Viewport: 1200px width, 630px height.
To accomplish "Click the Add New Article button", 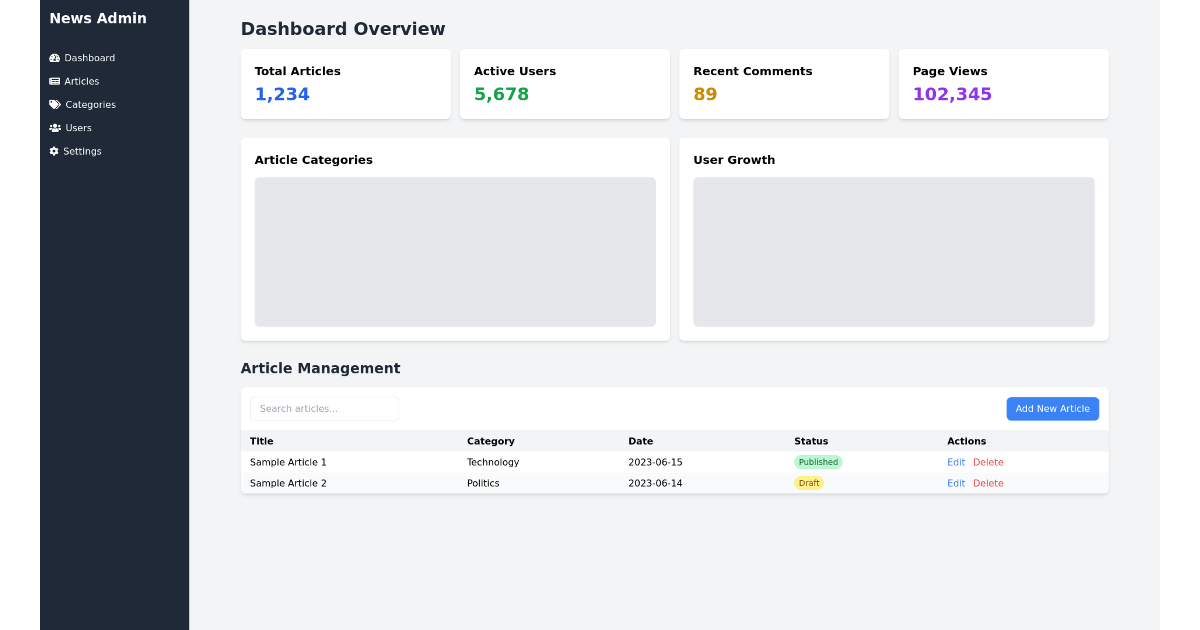I will [x=1052, y=408].
